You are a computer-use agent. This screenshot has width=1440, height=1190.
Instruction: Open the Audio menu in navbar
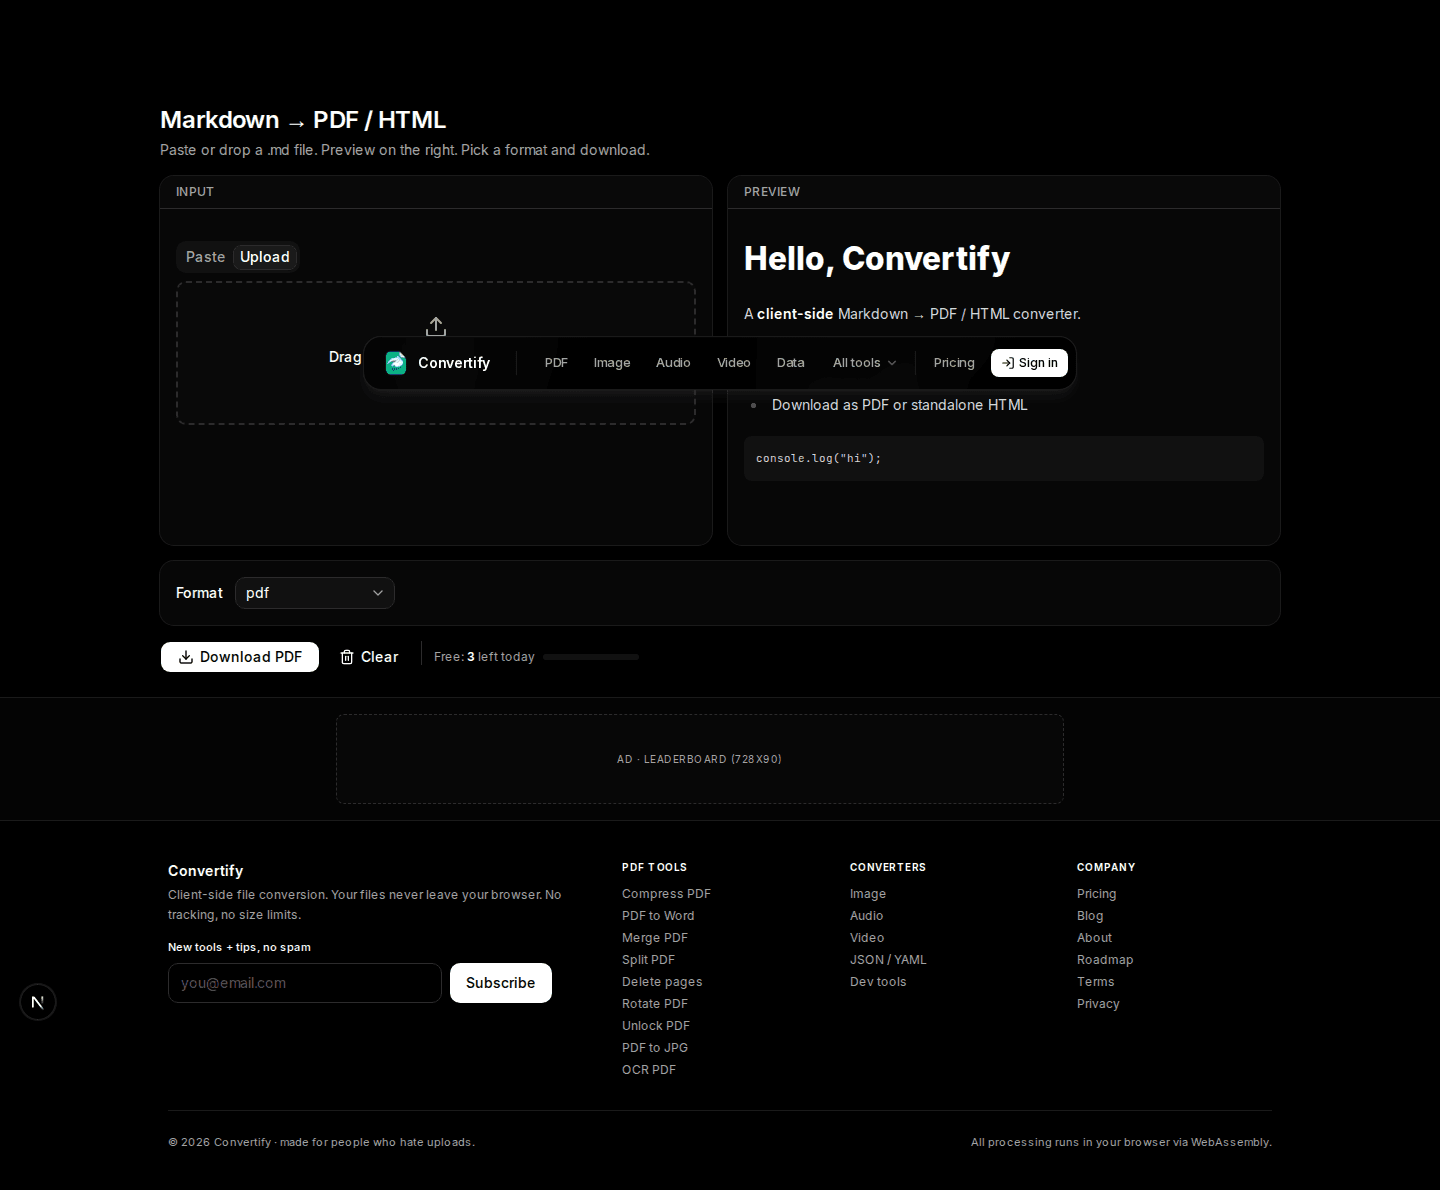(x=673, y=363)
